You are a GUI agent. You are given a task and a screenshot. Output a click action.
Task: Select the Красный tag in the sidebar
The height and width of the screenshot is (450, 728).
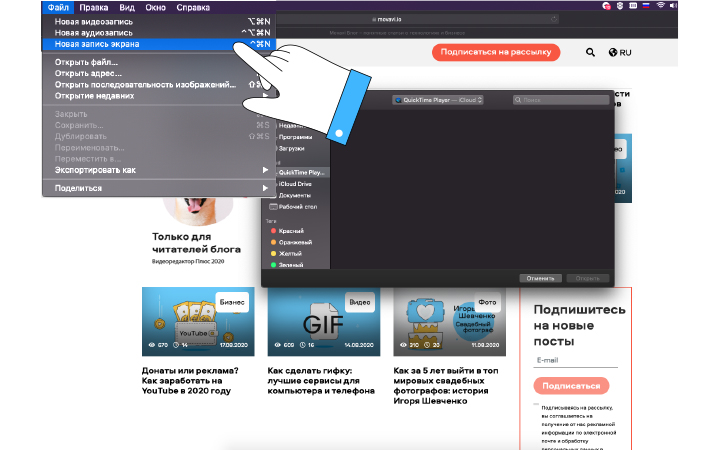[284, 231]
